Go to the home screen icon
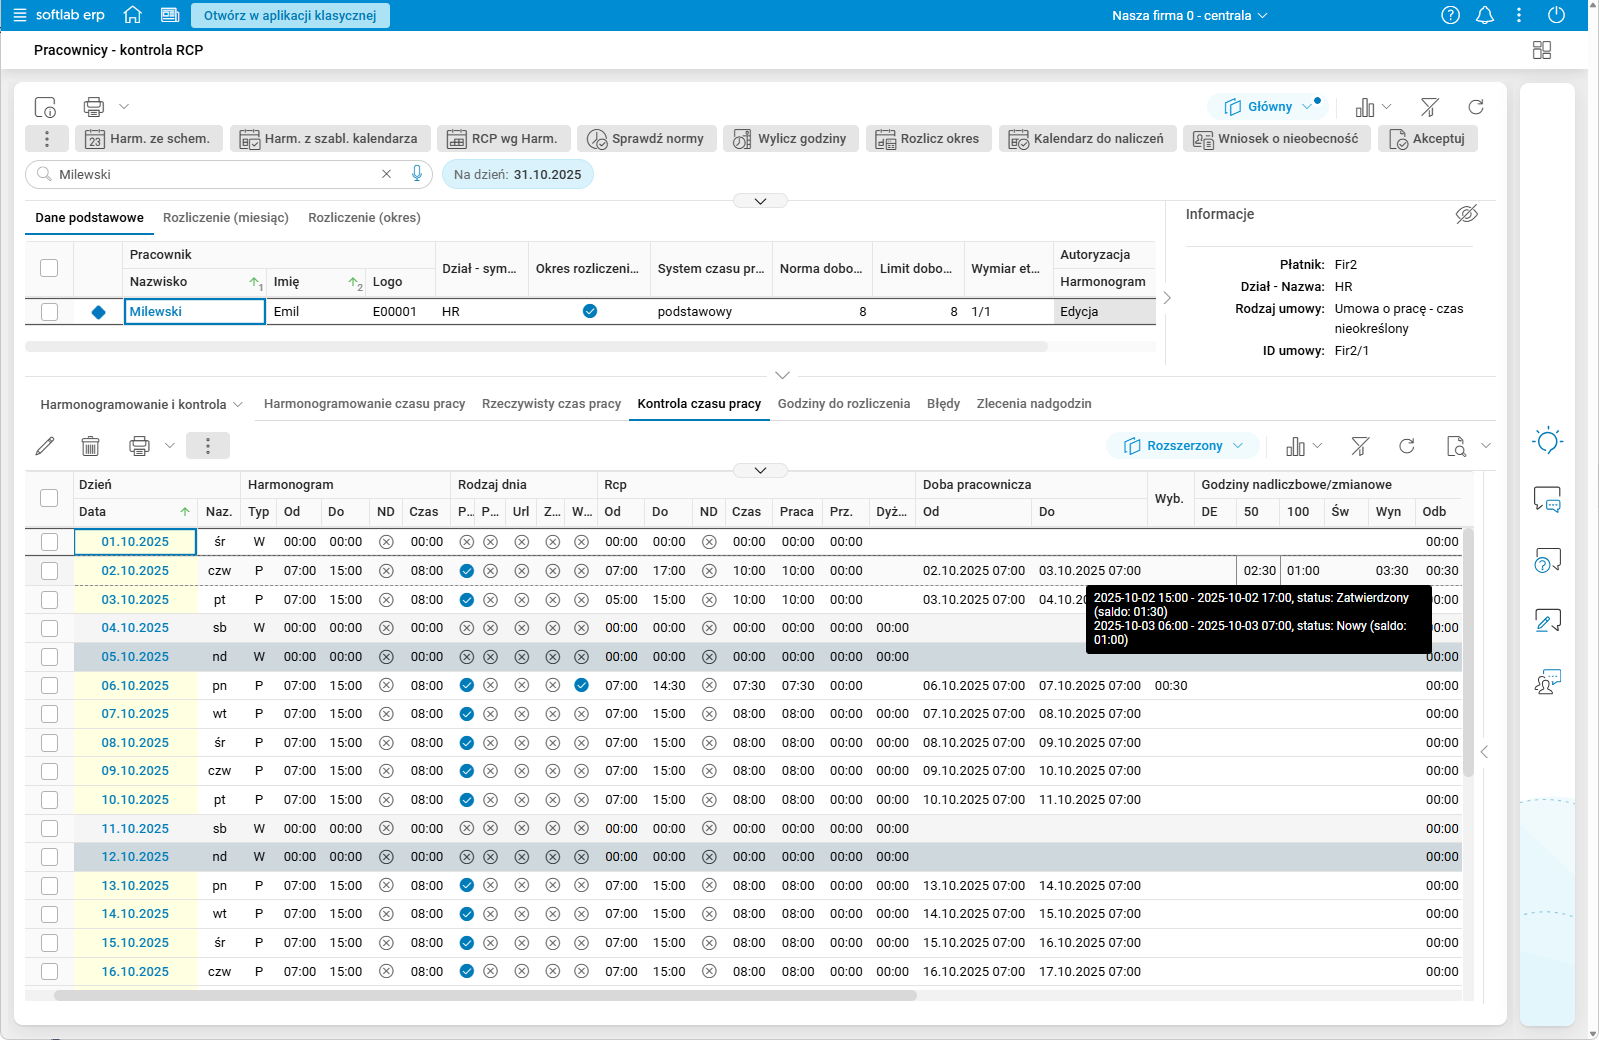This screenshot has height=1040, width=1599. click(132, 15)
